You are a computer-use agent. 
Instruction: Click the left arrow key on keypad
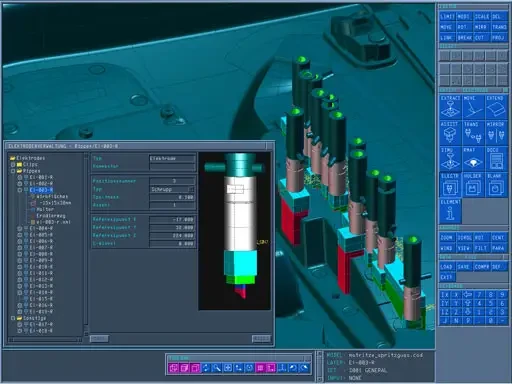pos(468,295)
